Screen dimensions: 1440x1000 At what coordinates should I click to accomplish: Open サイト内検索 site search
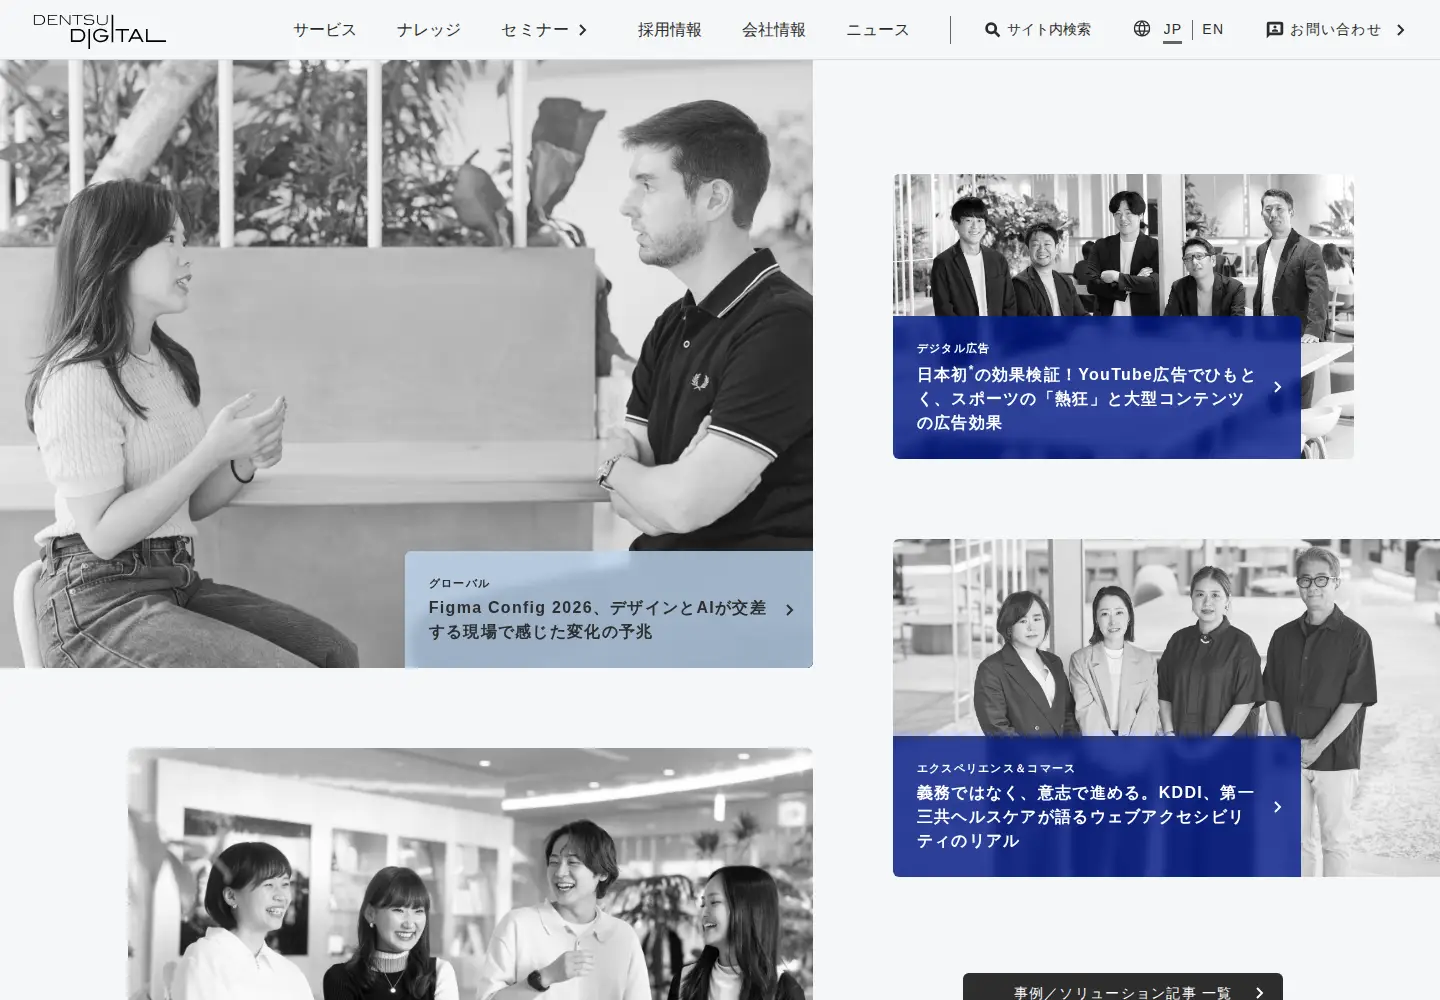(1048, 30)
